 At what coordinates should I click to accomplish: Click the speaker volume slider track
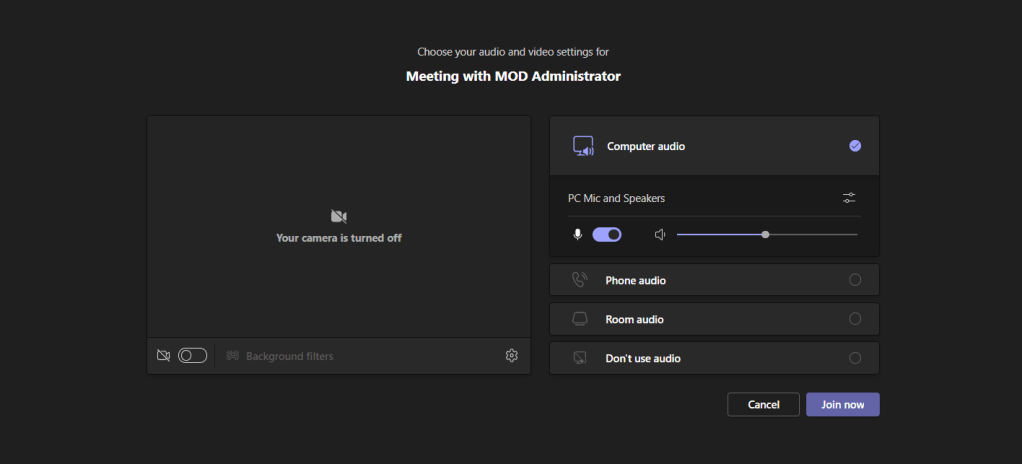point(810,234)
